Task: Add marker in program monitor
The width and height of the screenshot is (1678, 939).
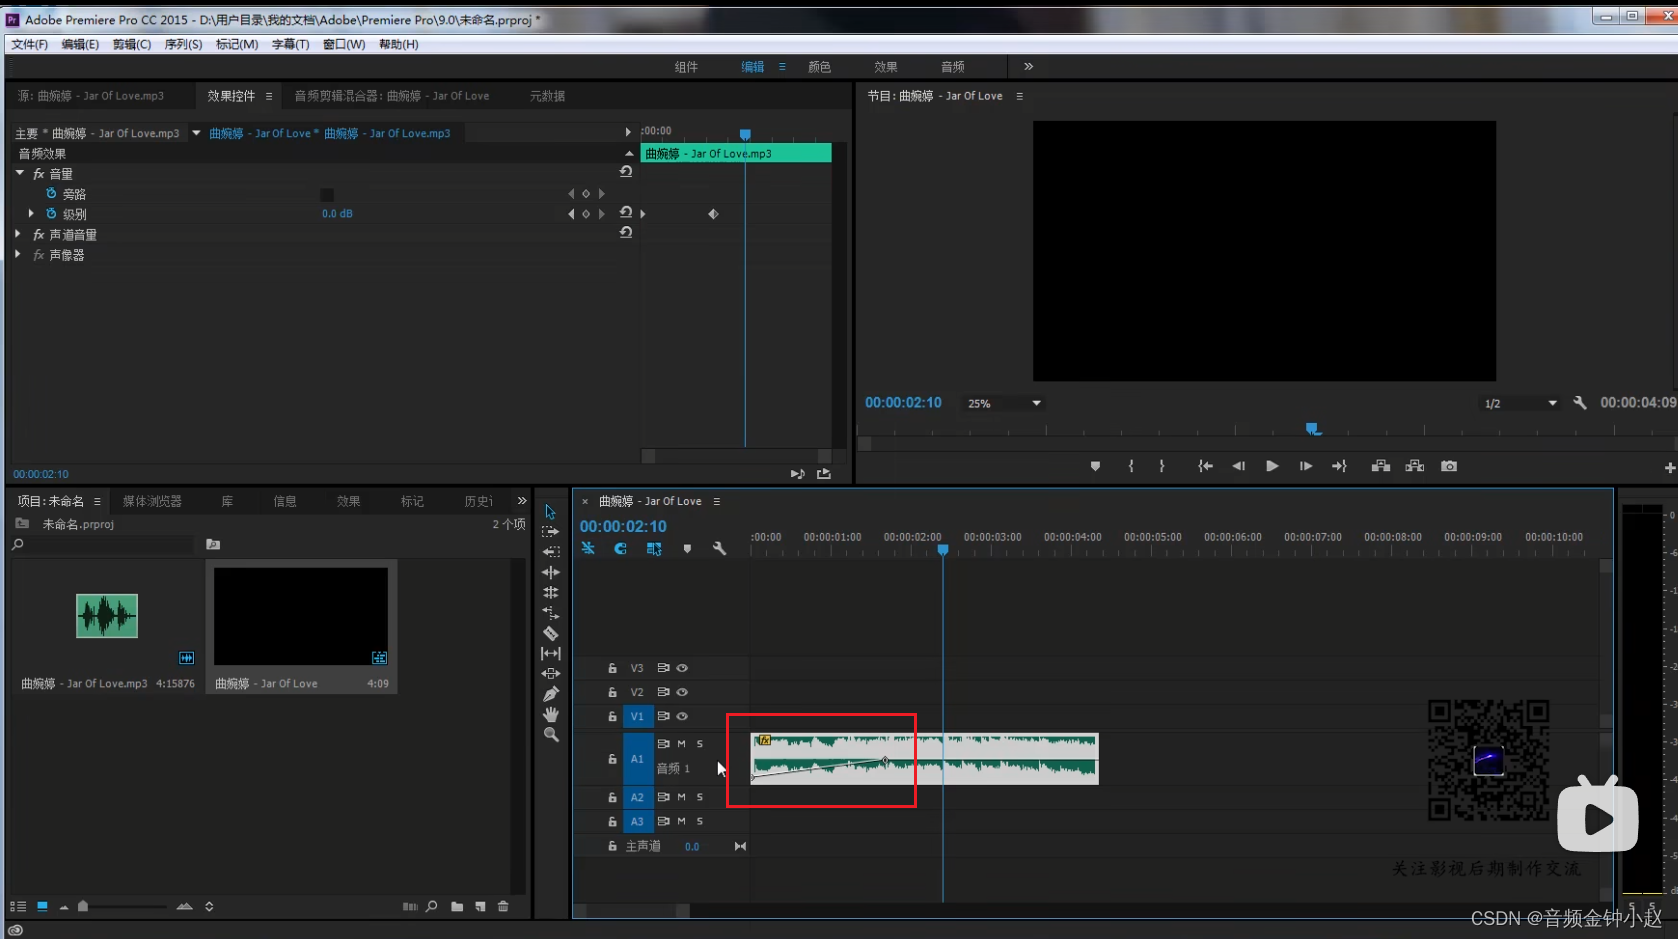Action: 1095,466
